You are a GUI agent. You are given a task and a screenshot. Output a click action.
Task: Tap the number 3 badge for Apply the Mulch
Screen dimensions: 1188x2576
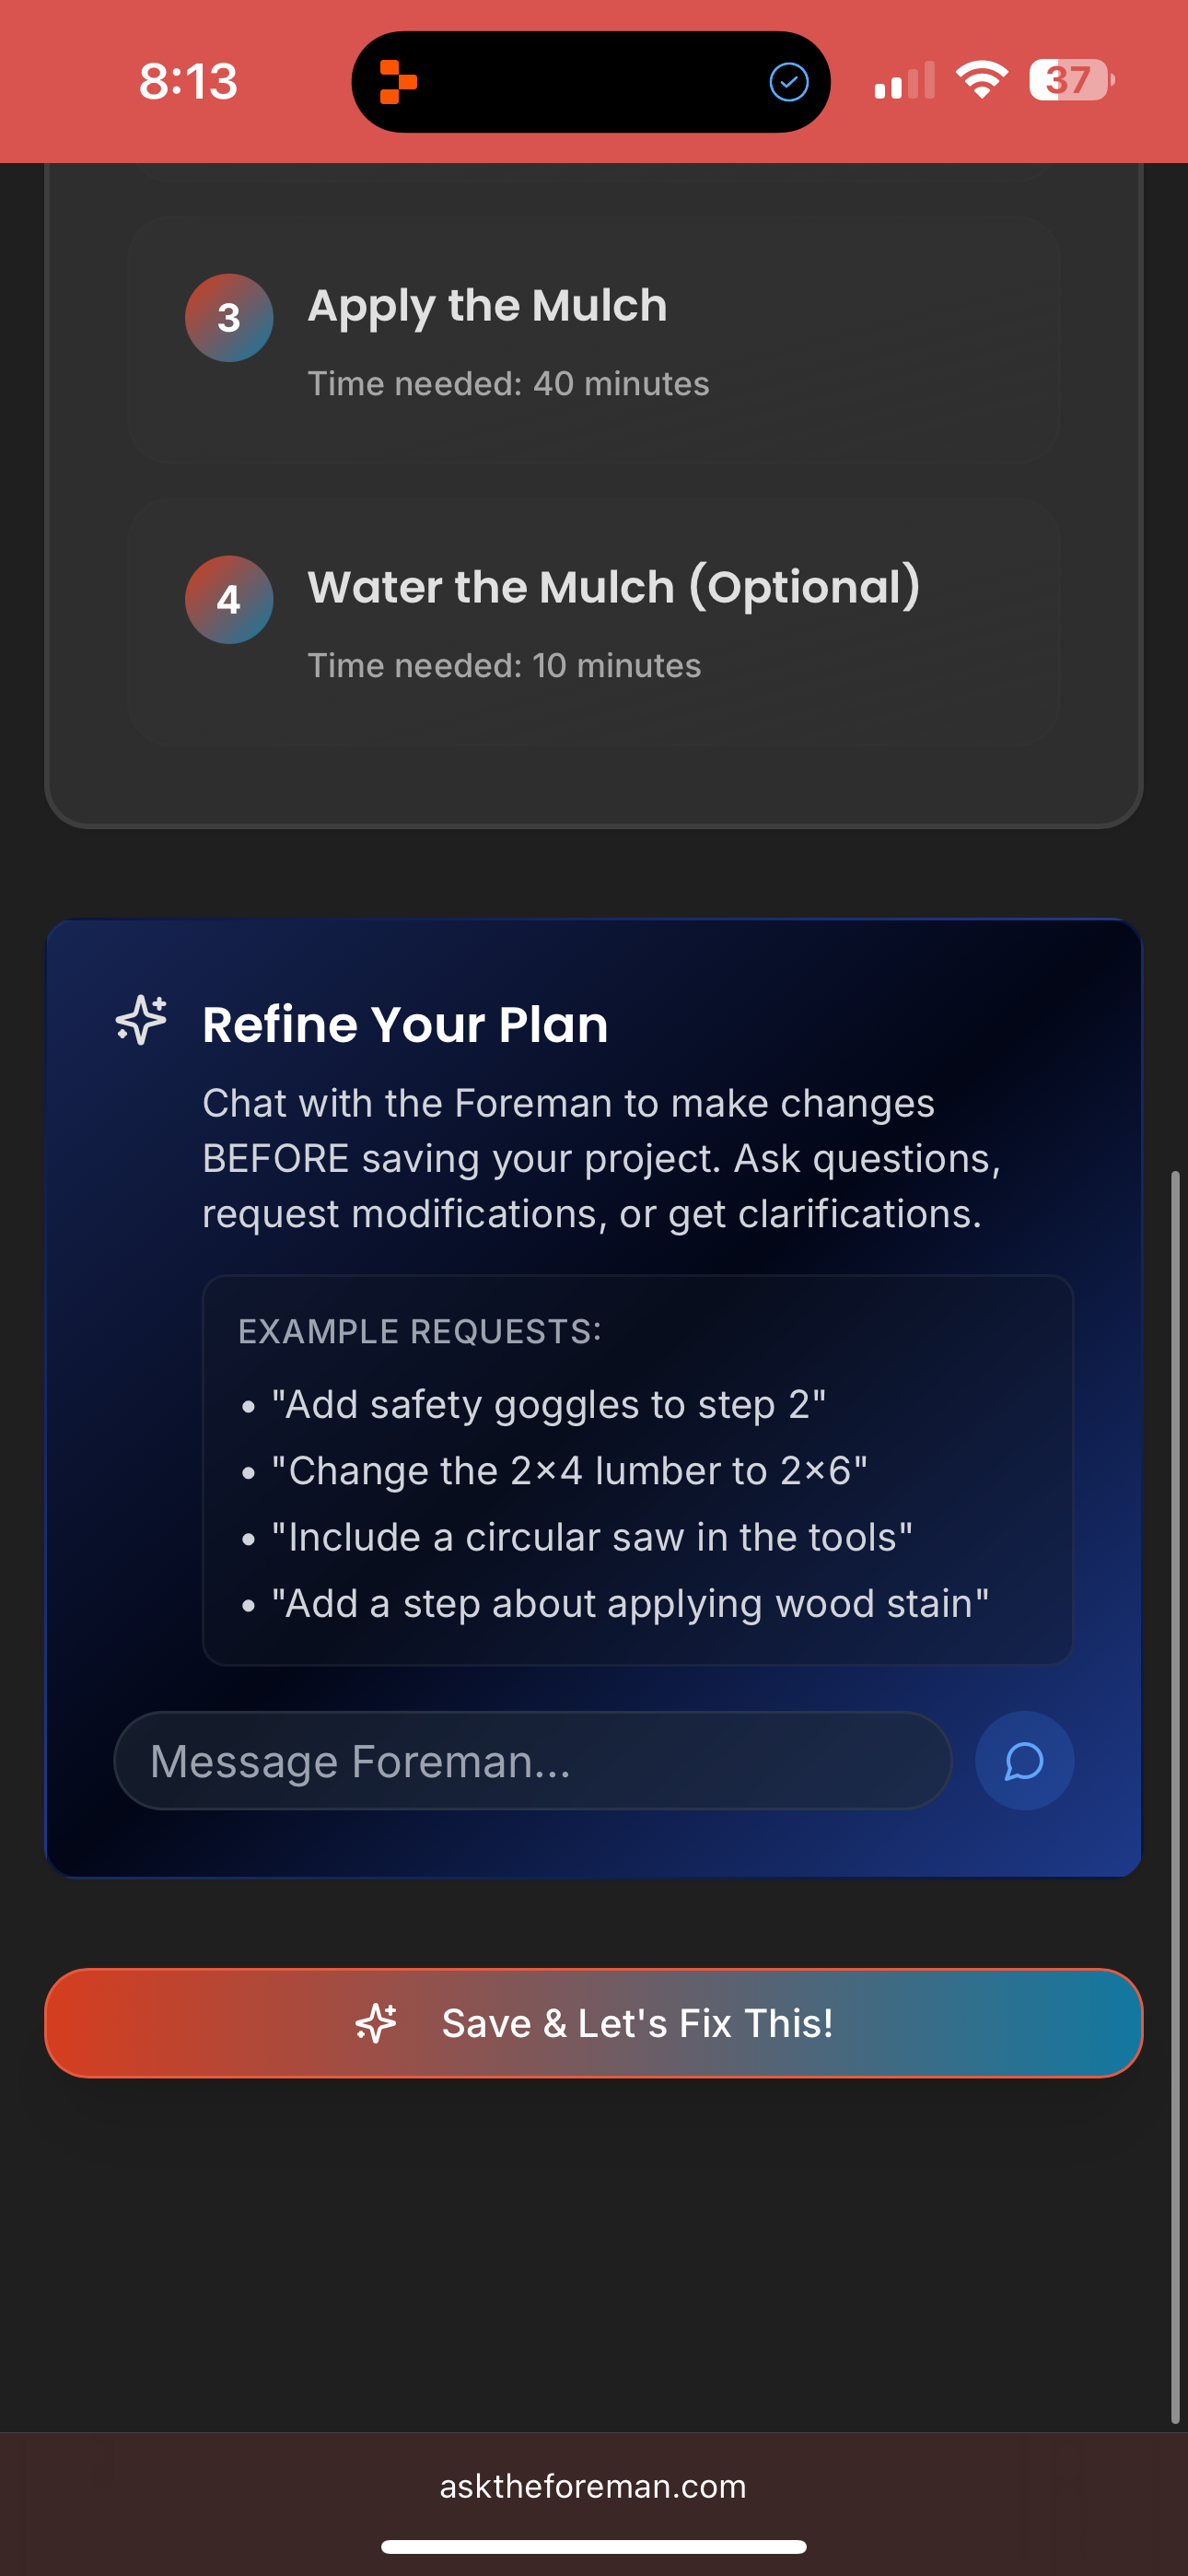(x=228, y=318)
